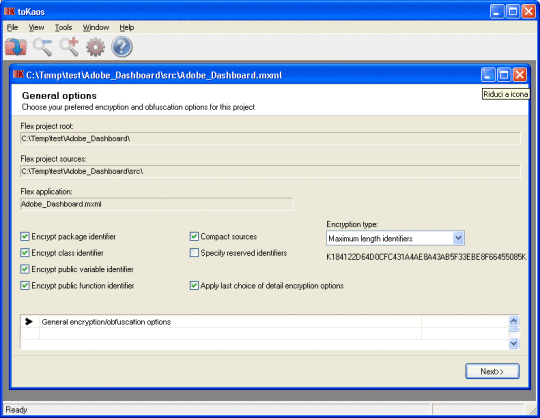Viewport: 540px width, 418px height.
Task: Click the Next>> button
Action: tap(492, 371)
